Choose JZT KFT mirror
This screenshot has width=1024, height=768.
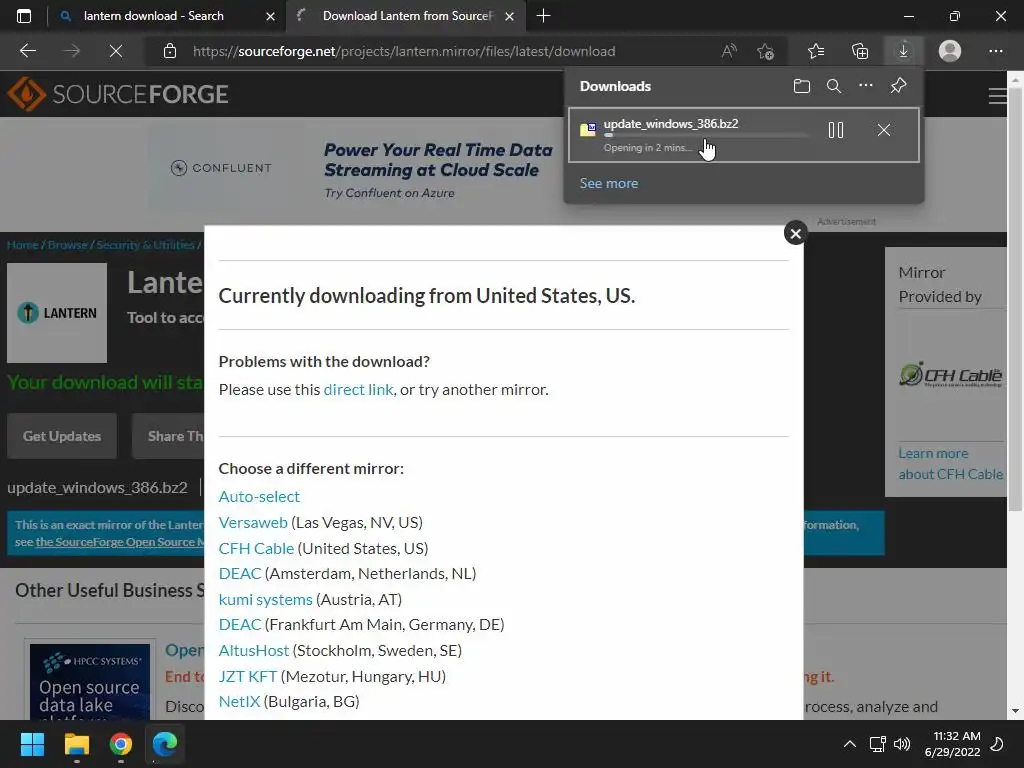[248, 677]
